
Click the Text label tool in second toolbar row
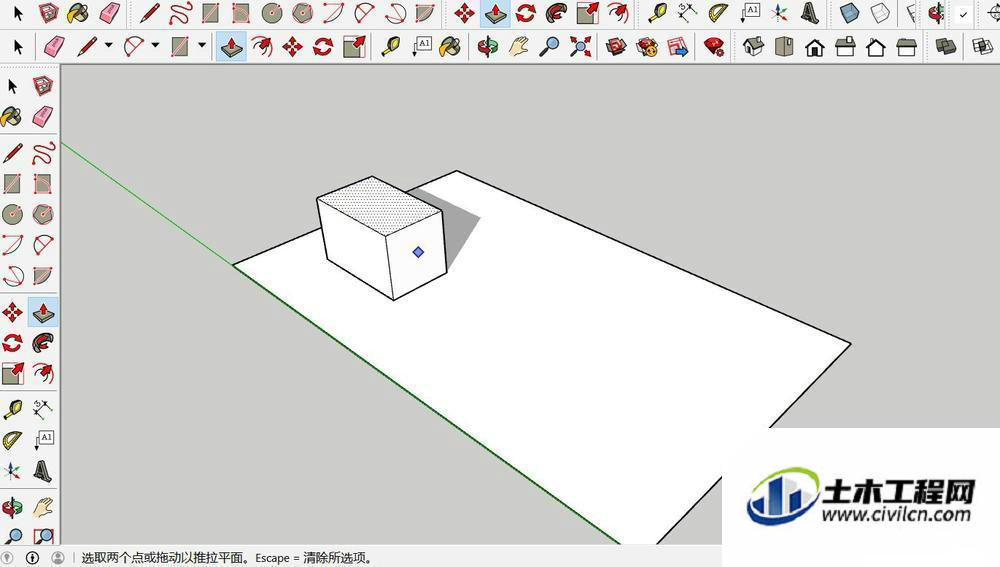pos(421,47)
